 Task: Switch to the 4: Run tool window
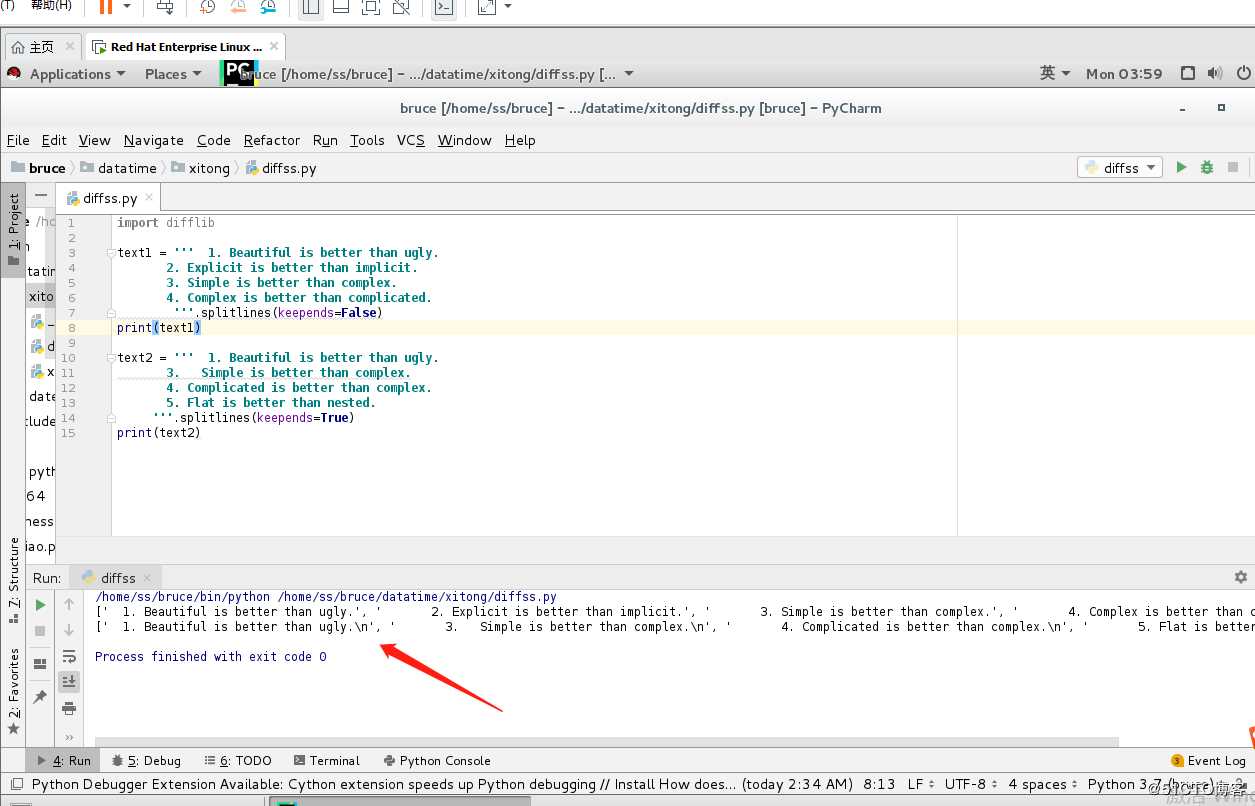(x=63, y=760)
